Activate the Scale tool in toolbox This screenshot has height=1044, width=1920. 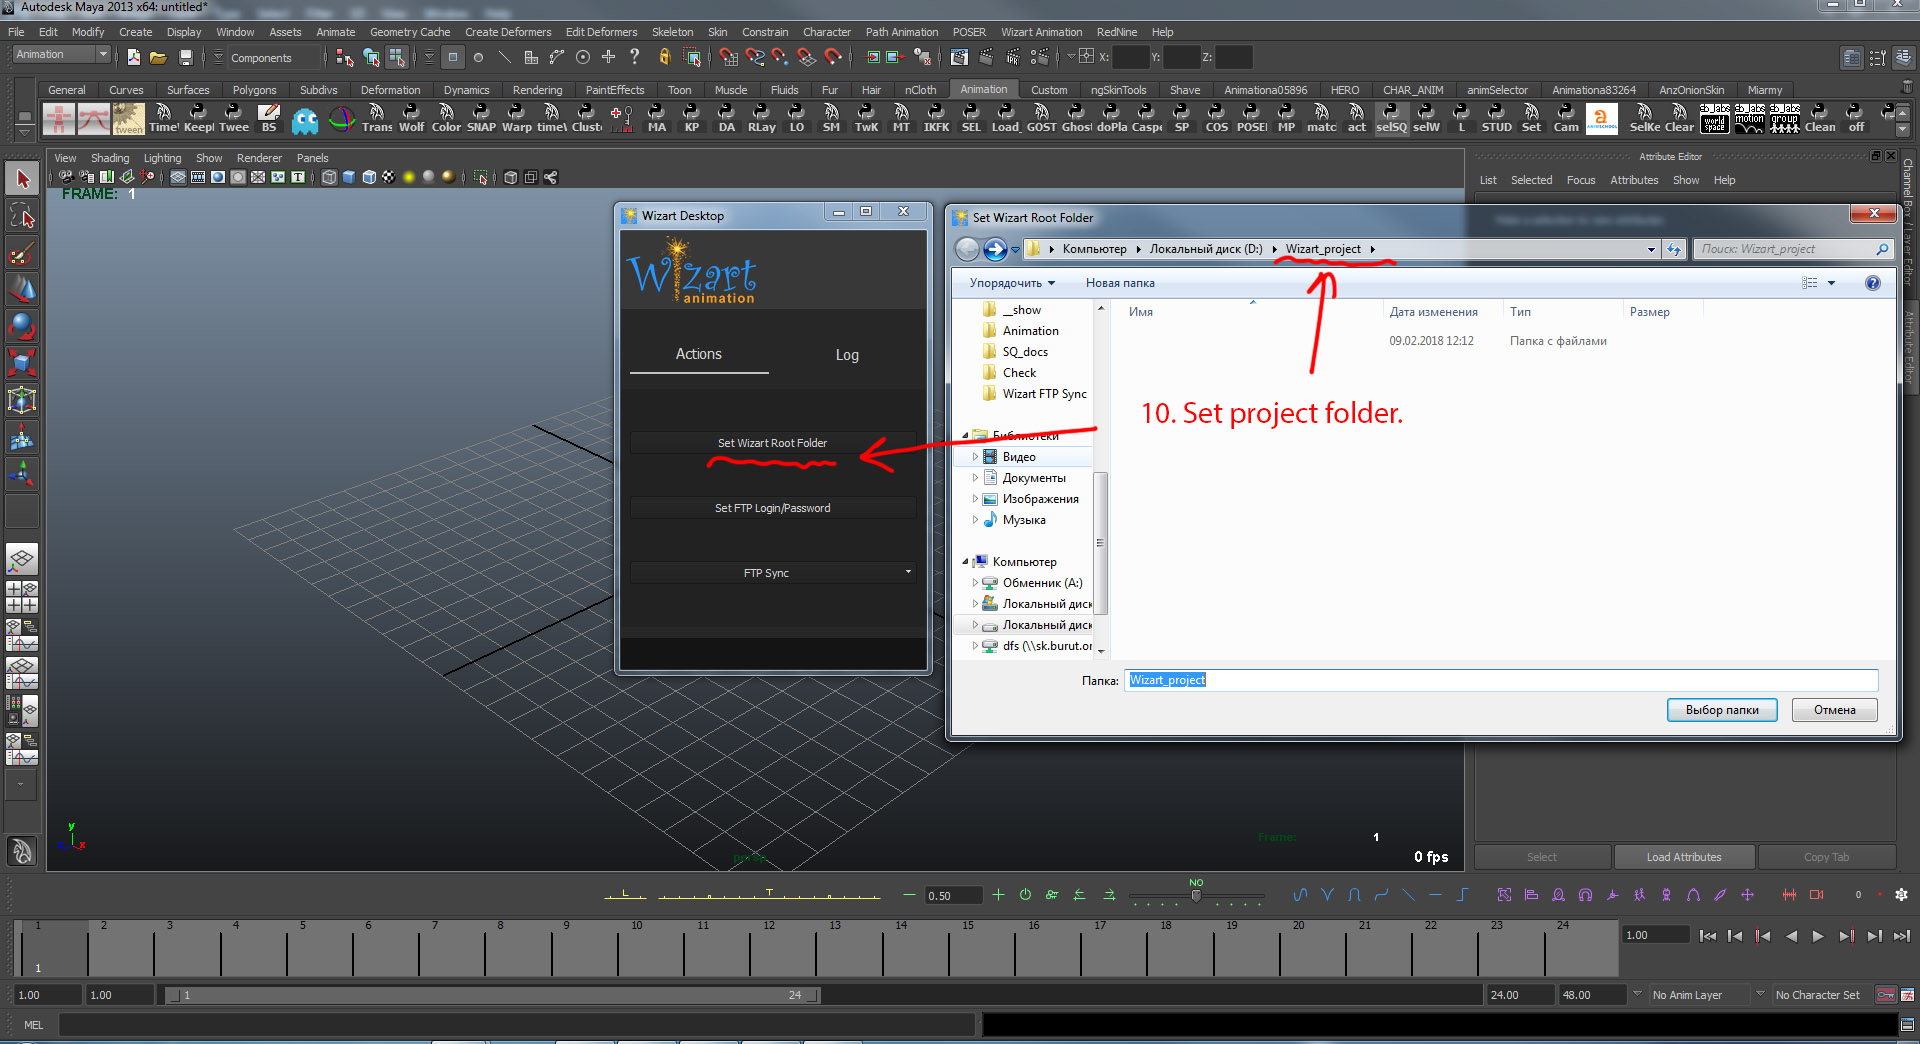[22, 361]
